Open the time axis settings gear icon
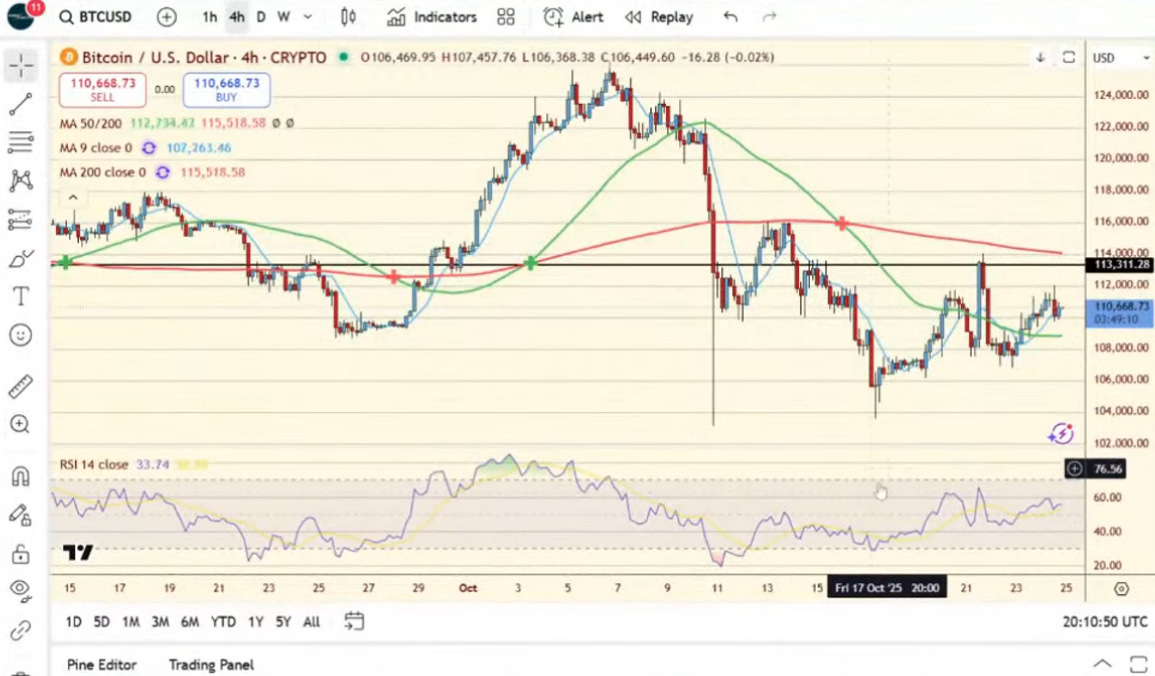The height and width of the screenshot is (676, 1155). (1121, 588)
